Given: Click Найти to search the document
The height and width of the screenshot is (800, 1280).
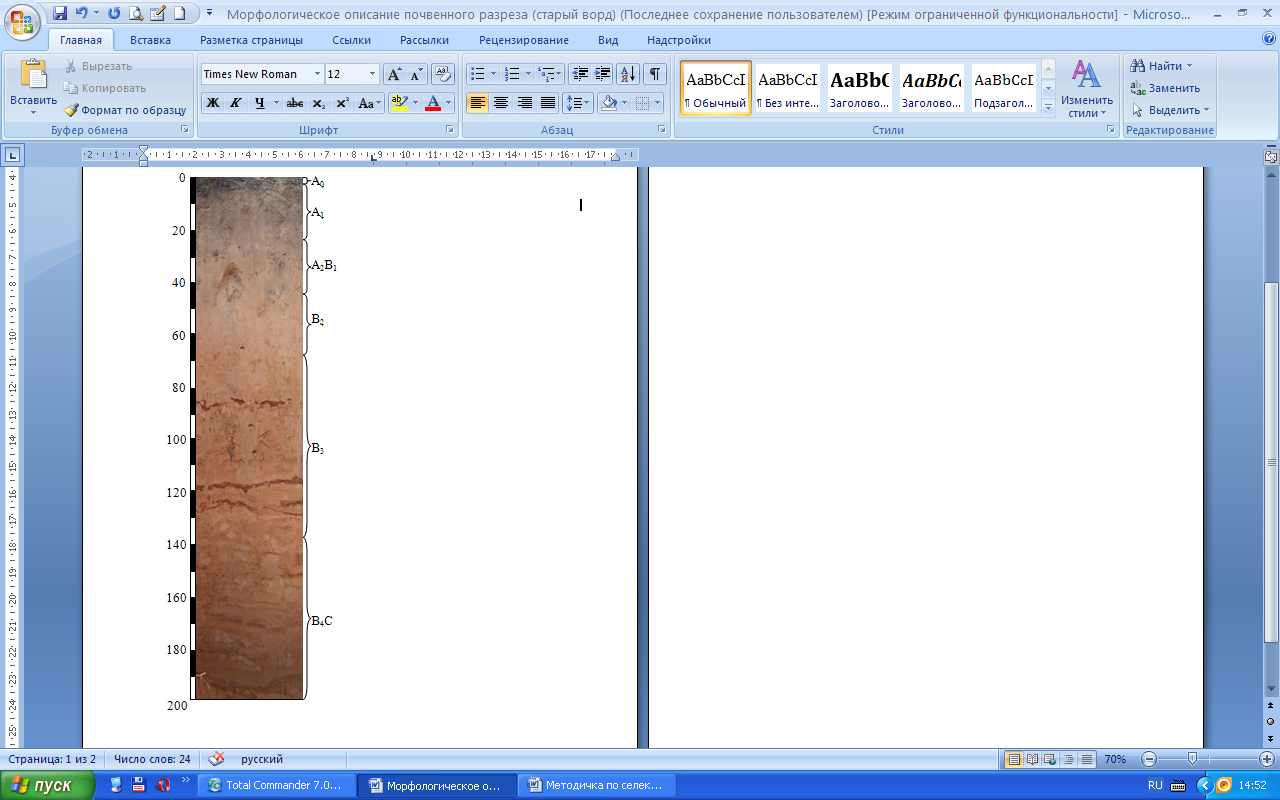Looking at the screenshot, I should click(1160, 66).
